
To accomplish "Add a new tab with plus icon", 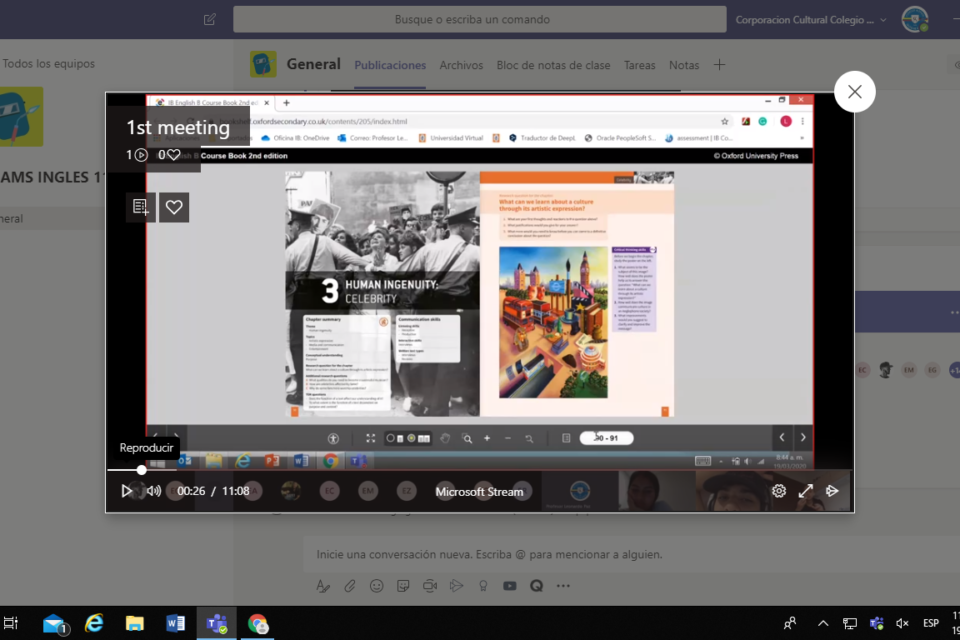I will [719, 64].
